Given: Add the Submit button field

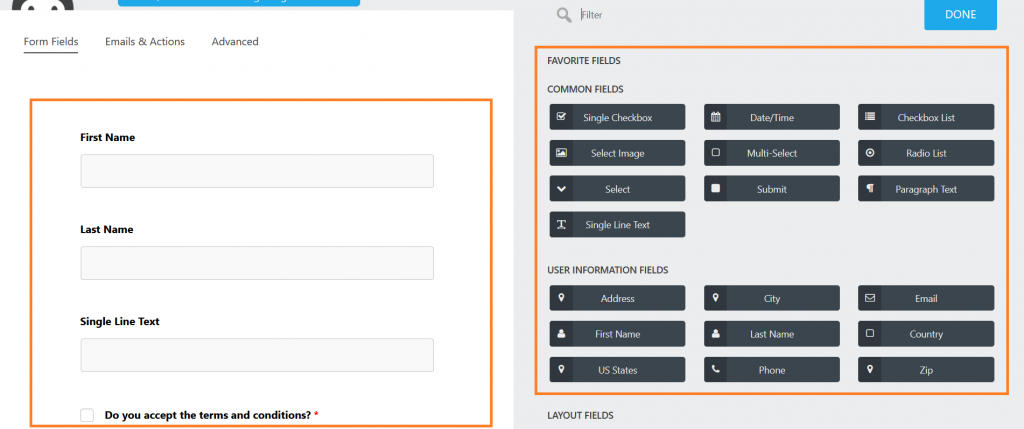Looking at the screenshot, I should (771, 189).
